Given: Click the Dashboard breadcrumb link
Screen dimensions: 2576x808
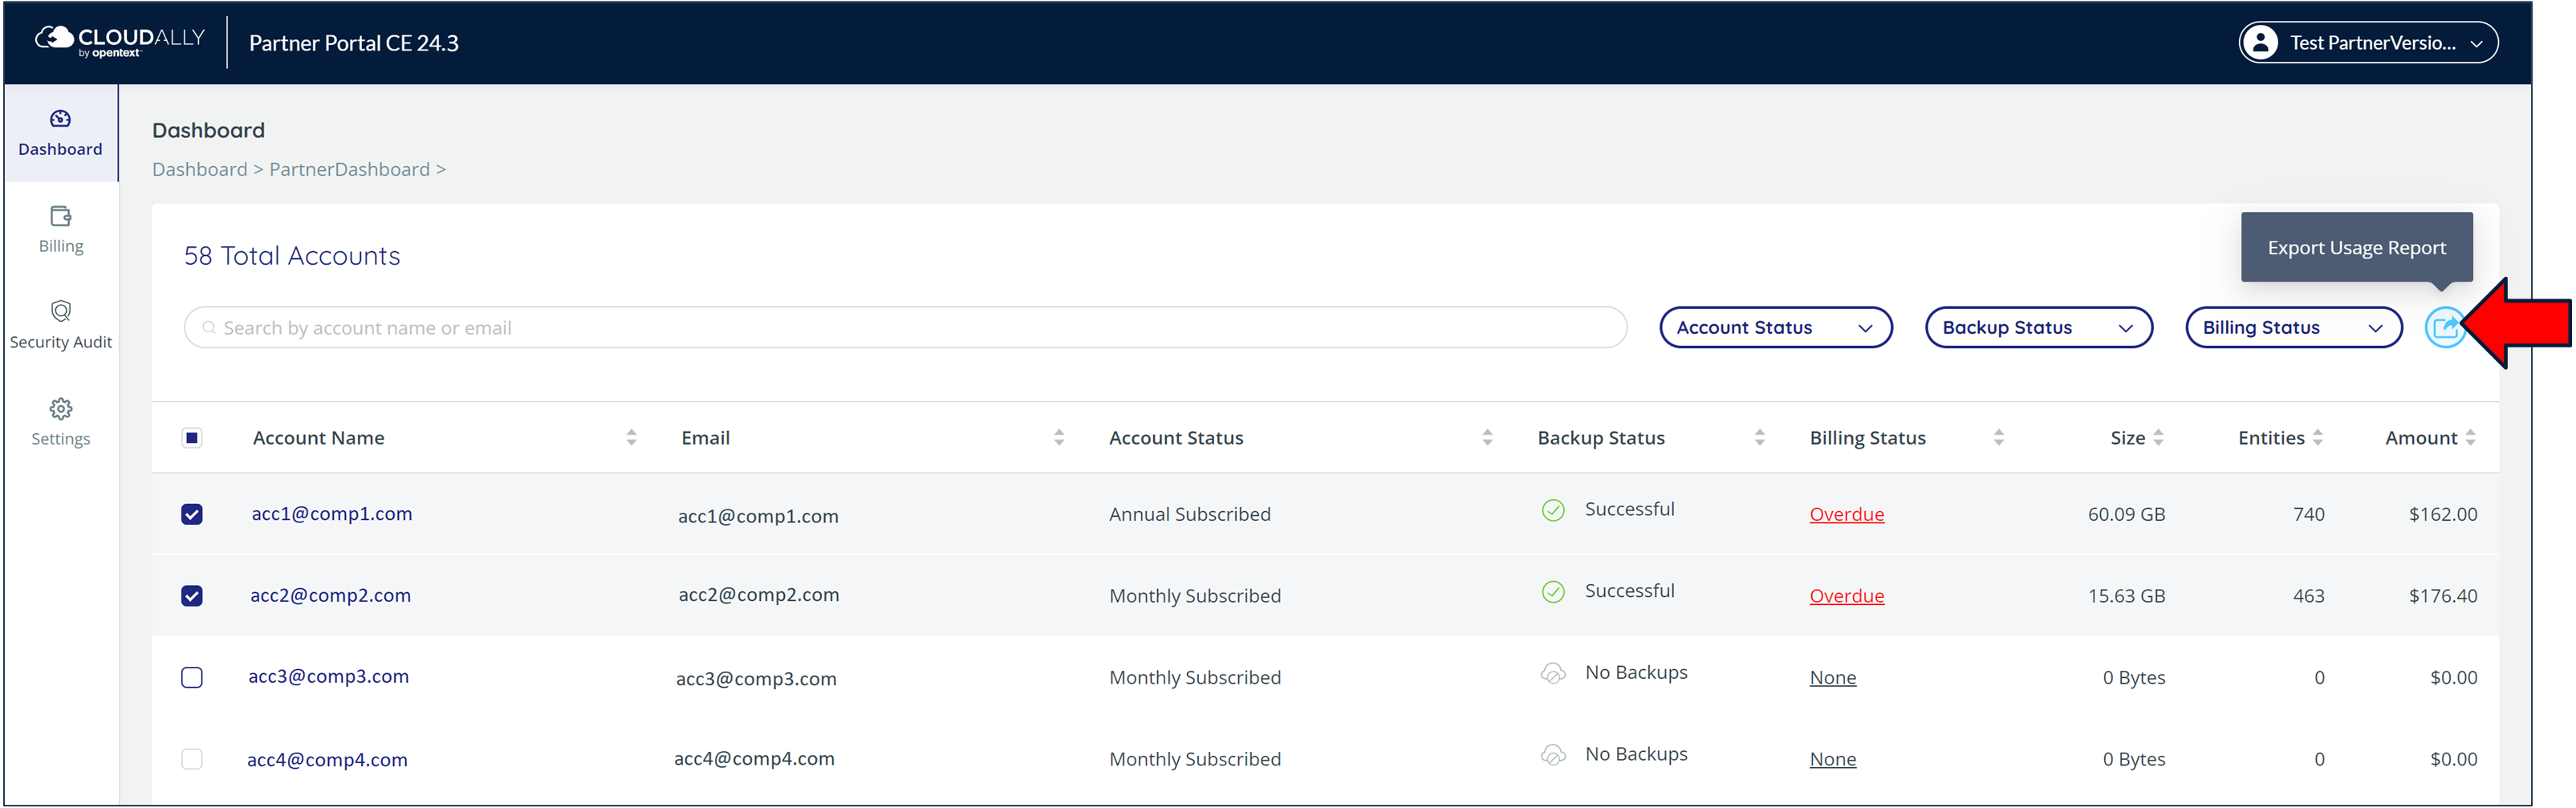Looking at the screenshot, I should (199, 169).
